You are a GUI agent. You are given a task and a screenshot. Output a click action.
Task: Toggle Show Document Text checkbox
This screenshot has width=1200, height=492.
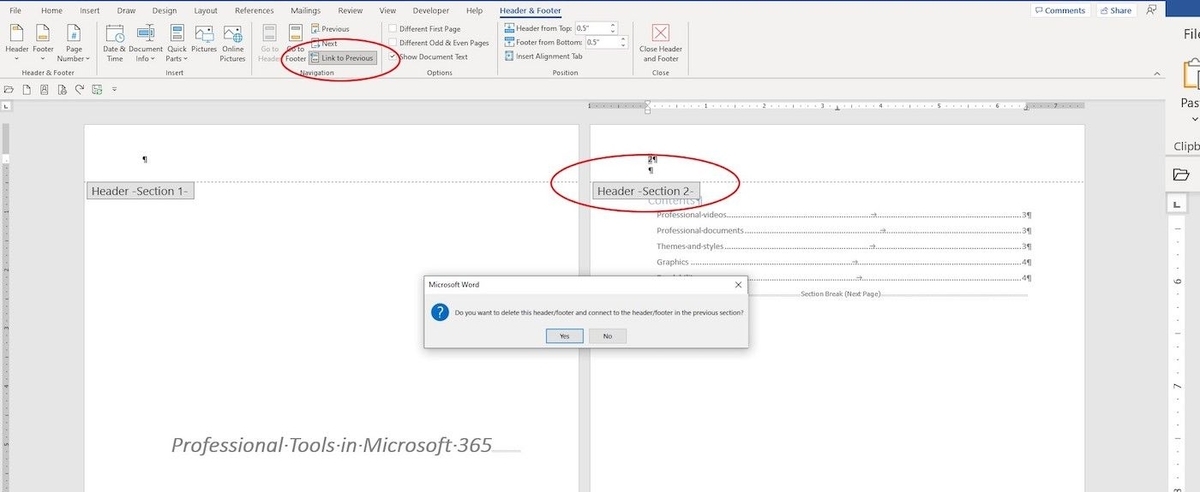tap(392, 57)
